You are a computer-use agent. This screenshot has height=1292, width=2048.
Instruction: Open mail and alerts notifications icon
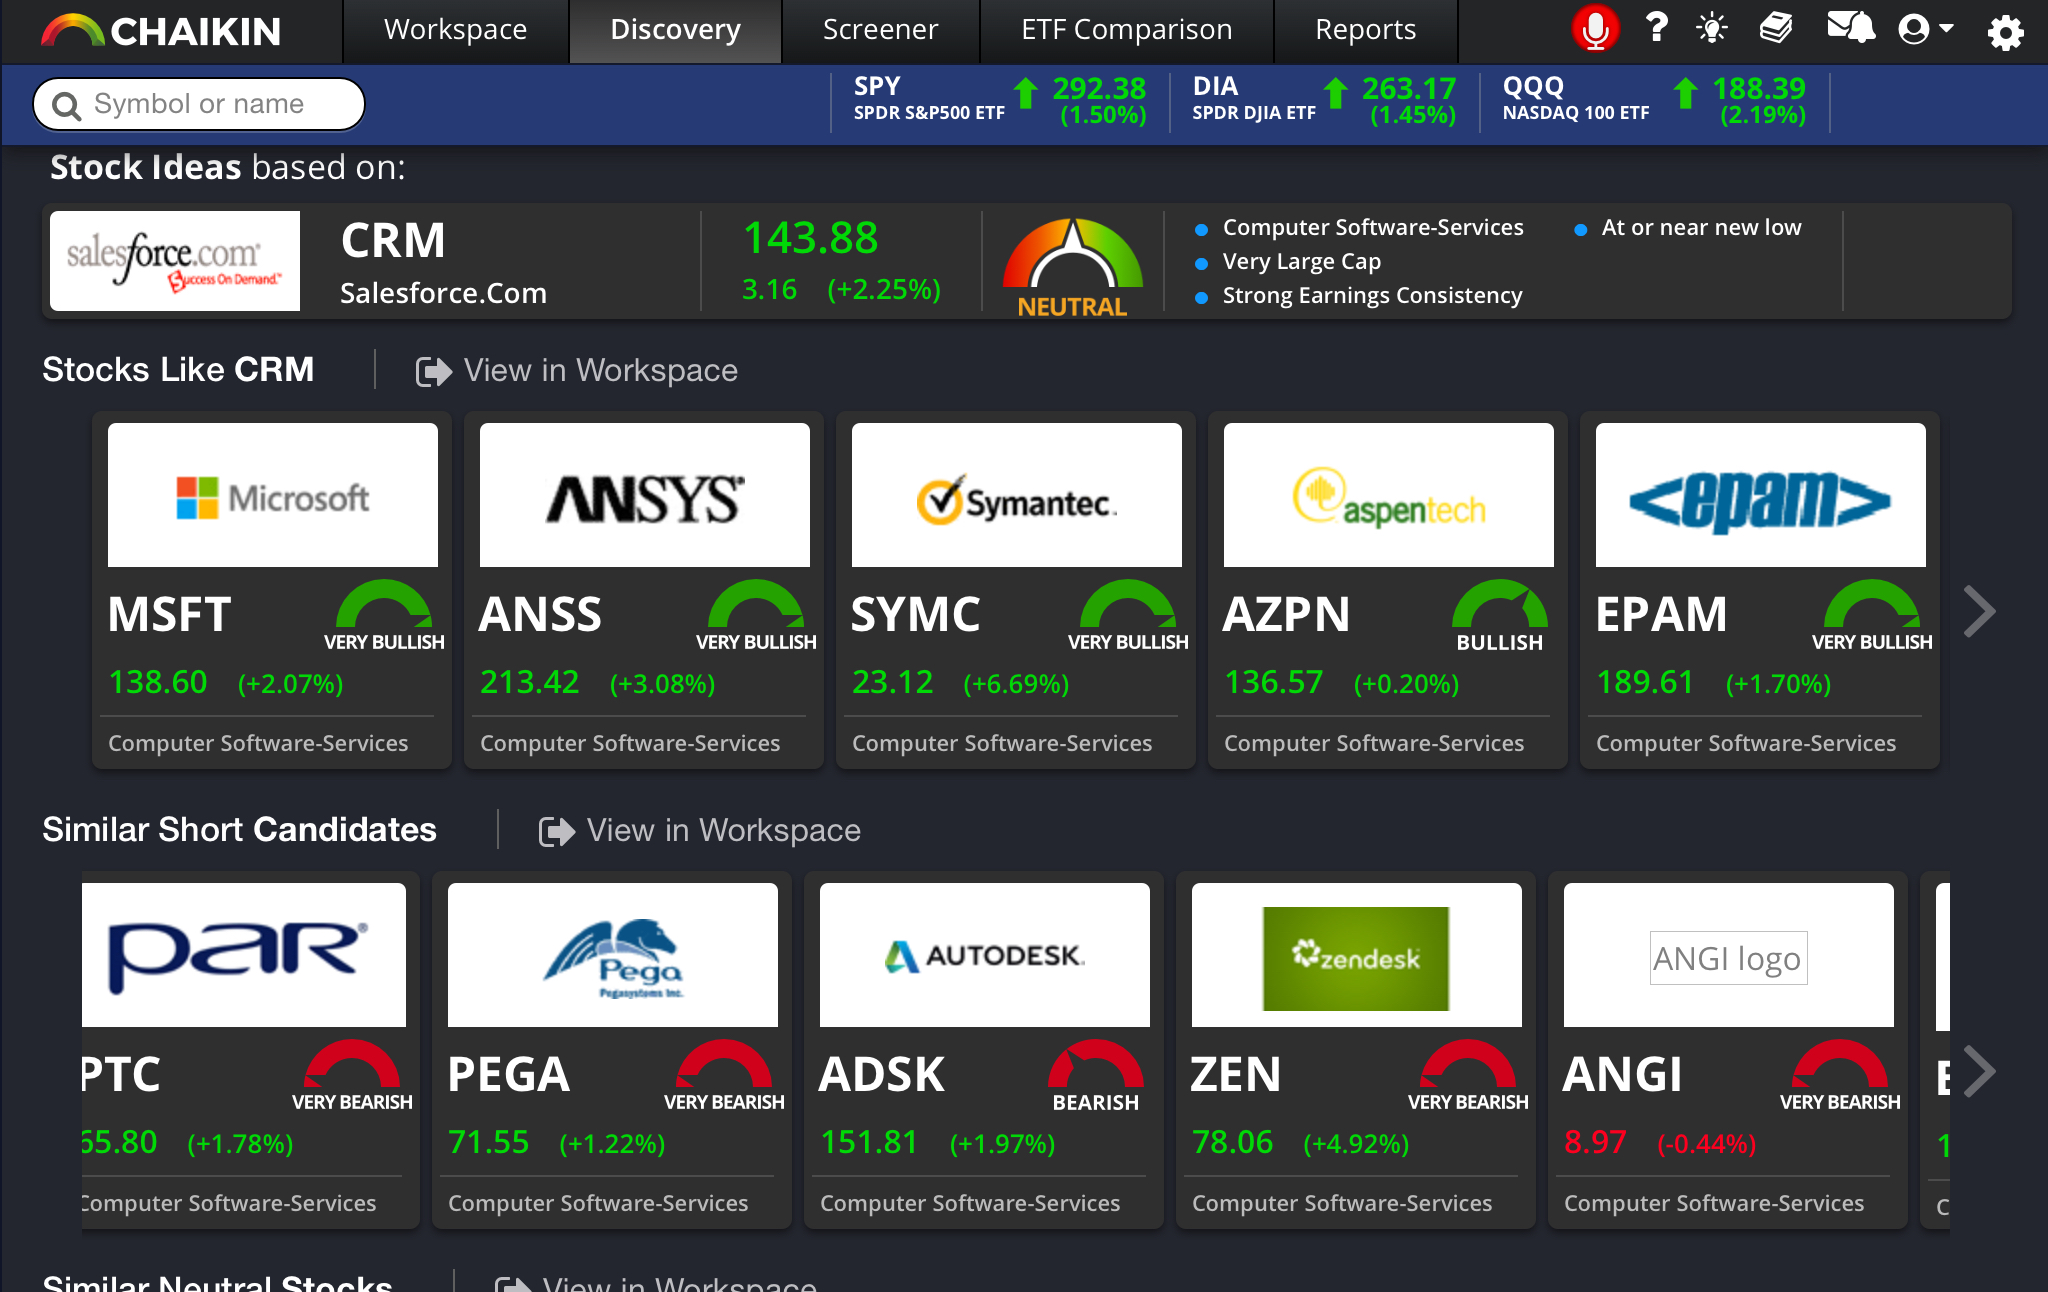click(x=1850, y=28)
